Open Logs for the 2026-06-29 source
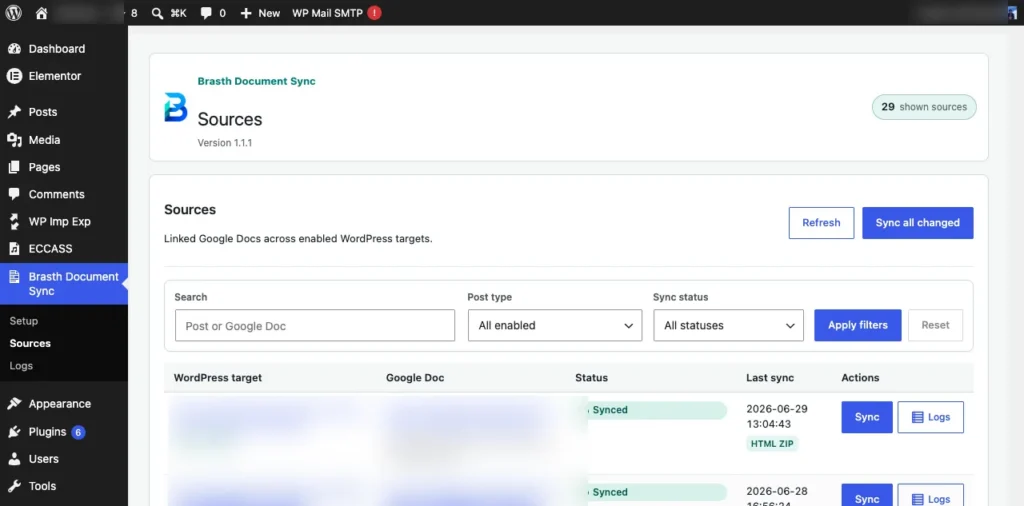 pyautogui.click(x=931, y=417)
